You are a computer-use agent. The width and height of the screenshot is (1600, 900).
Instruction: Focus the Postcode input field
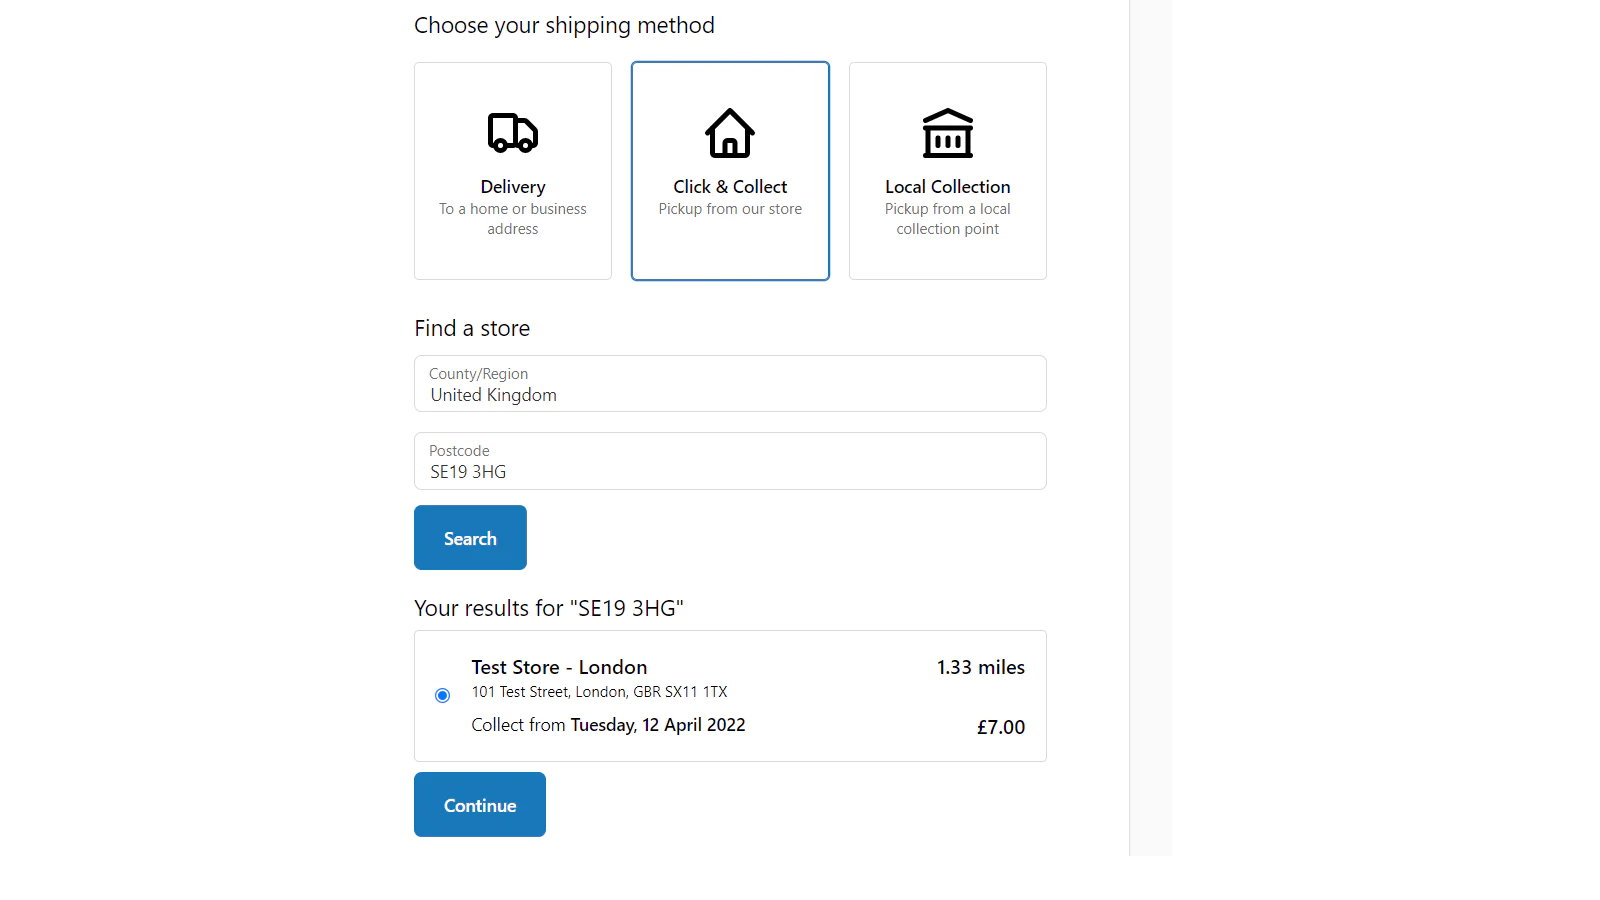[730, 461]
